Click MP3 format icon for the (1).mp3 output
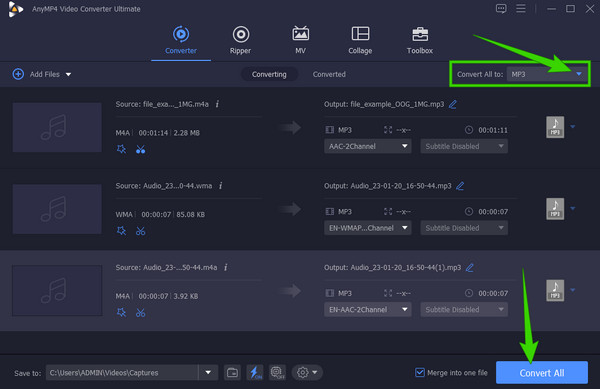Screen dimensions: 600x389 pyautogui.click(x=555, y=290)
